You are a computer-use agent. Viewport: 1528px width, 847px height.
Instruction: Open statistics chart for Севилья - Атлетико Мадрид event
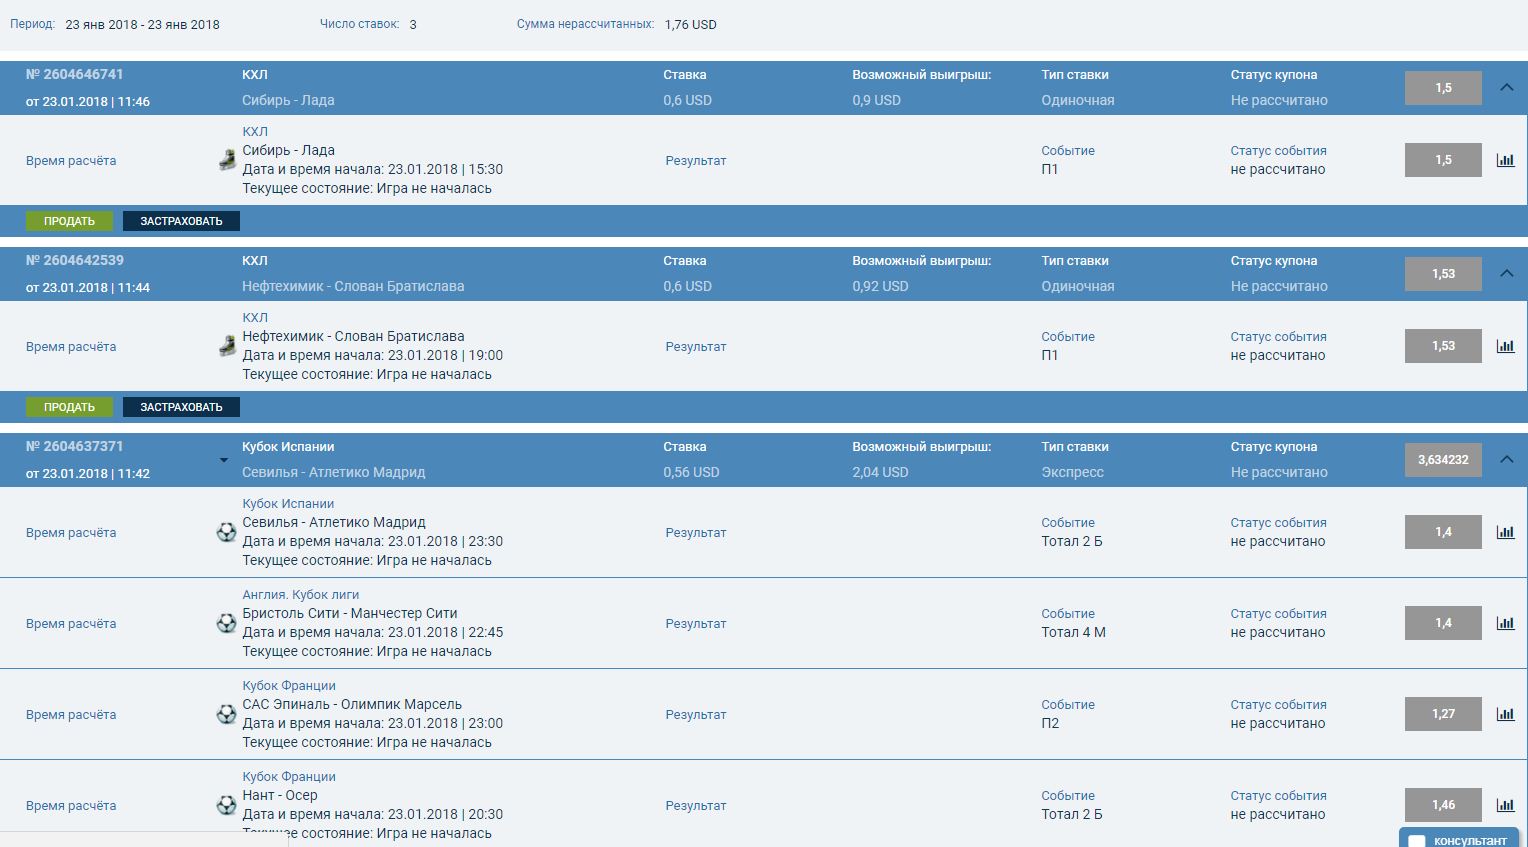click(1505, 532)
